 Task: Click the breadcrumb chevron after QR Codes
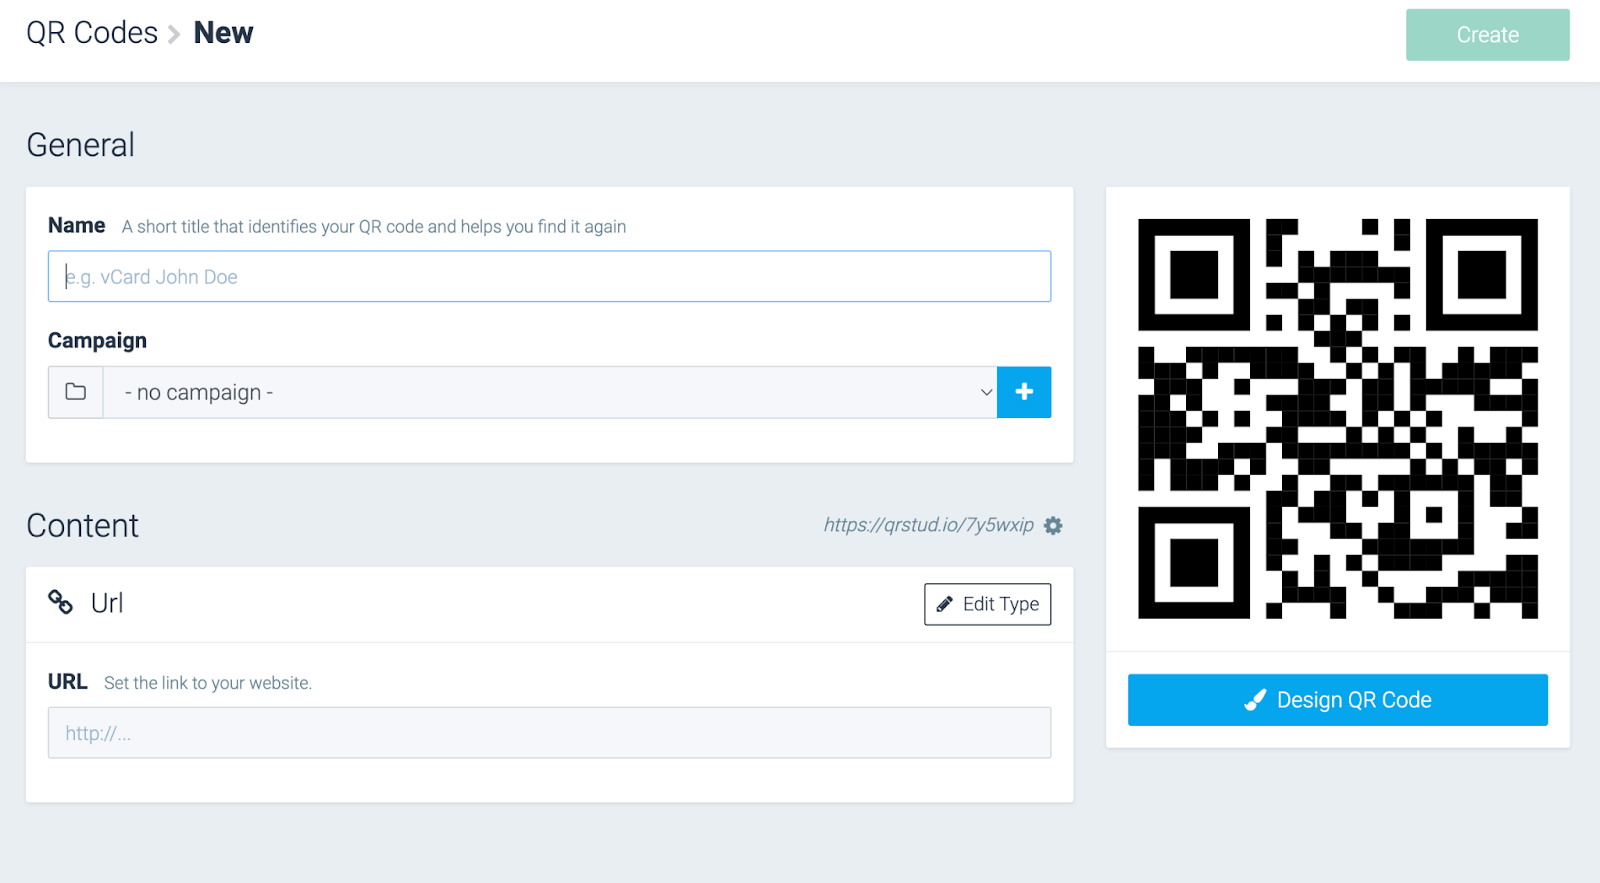pyautogui.click(x=174, y=35)
